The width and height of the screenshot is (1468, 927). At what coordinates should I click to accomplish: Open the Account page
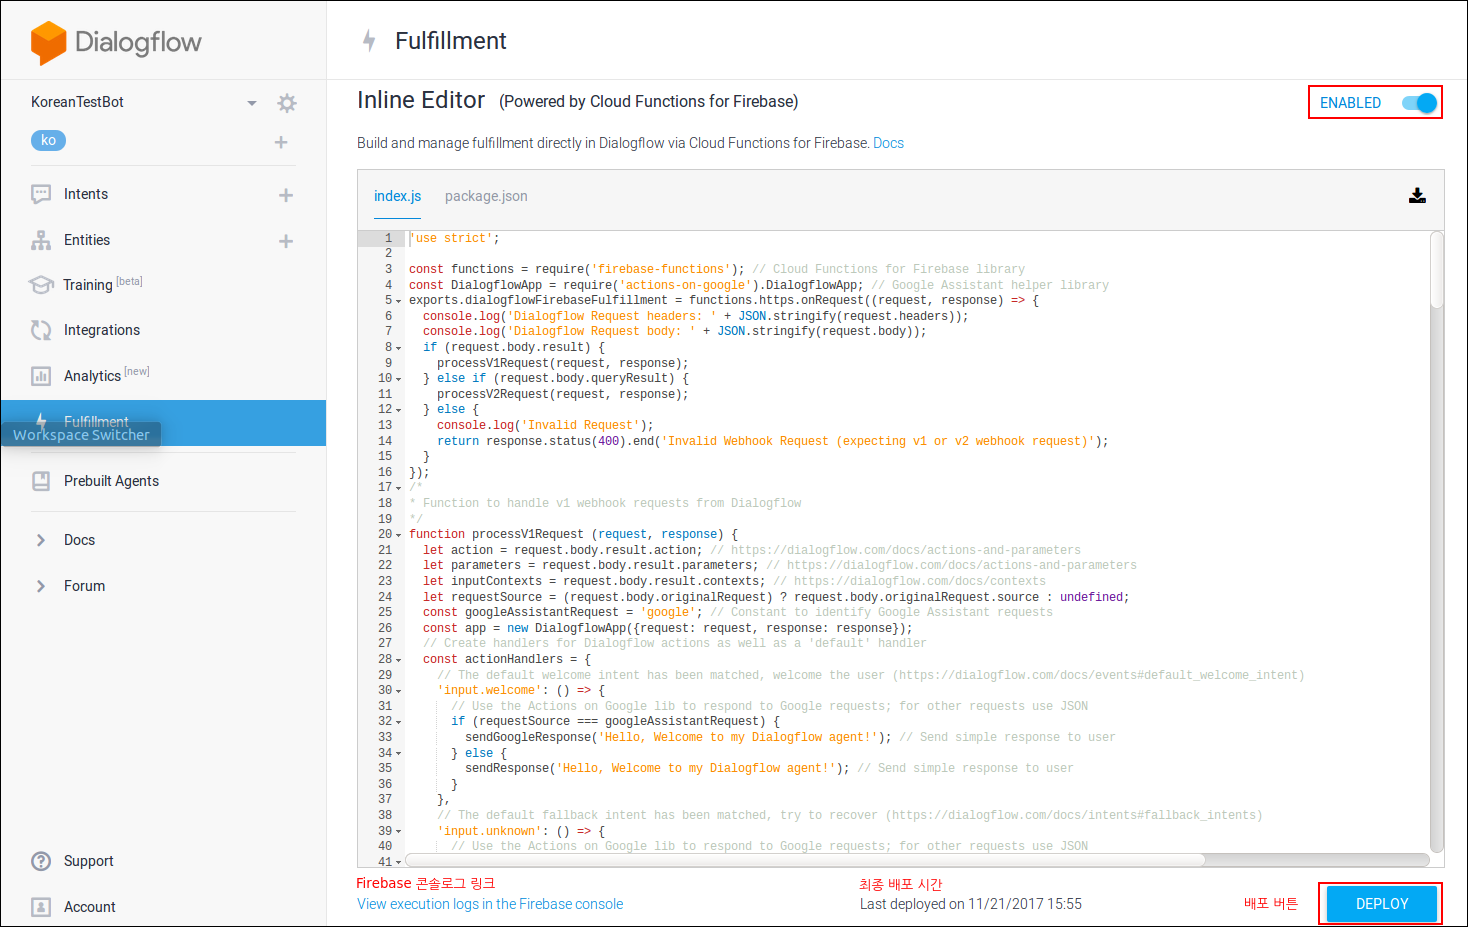click(90, 907)
